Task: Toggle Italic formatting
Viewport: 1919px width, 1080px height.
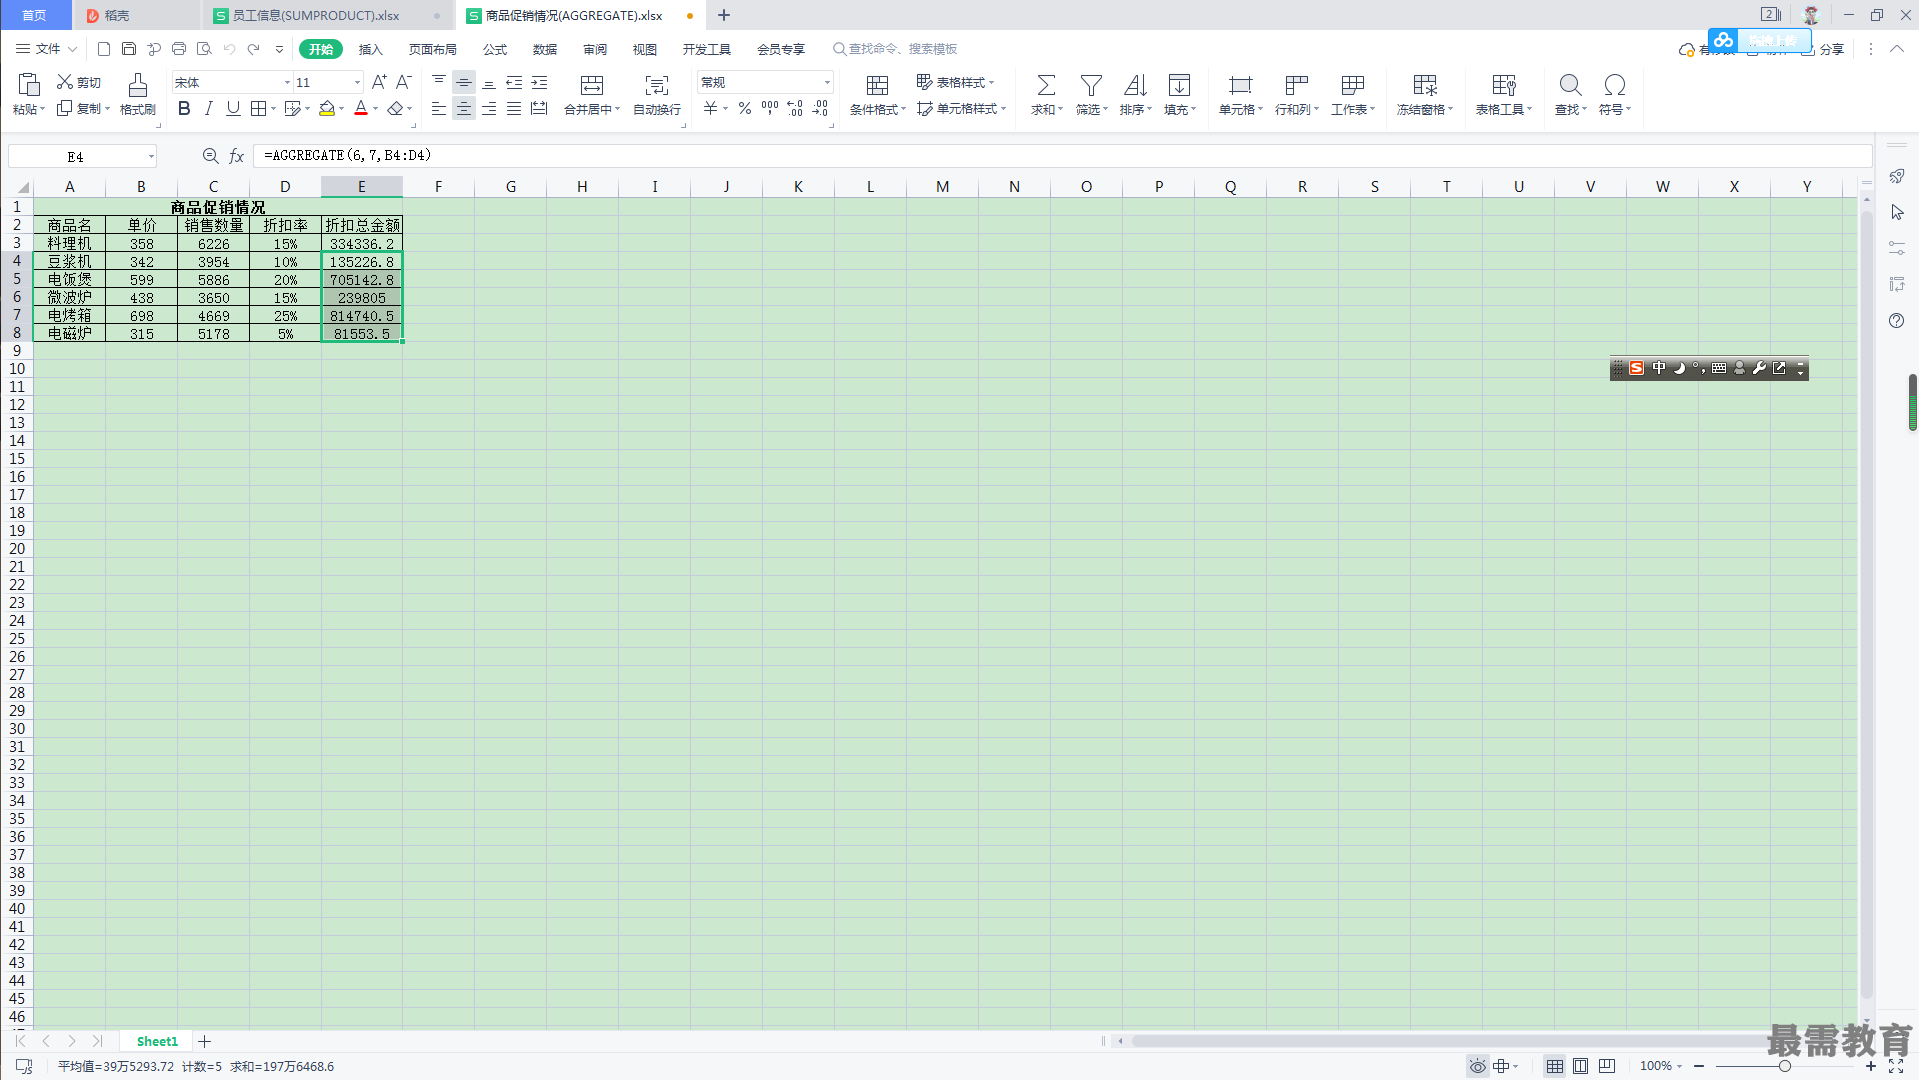Action: pyautogui.click(x=208, y=108)
